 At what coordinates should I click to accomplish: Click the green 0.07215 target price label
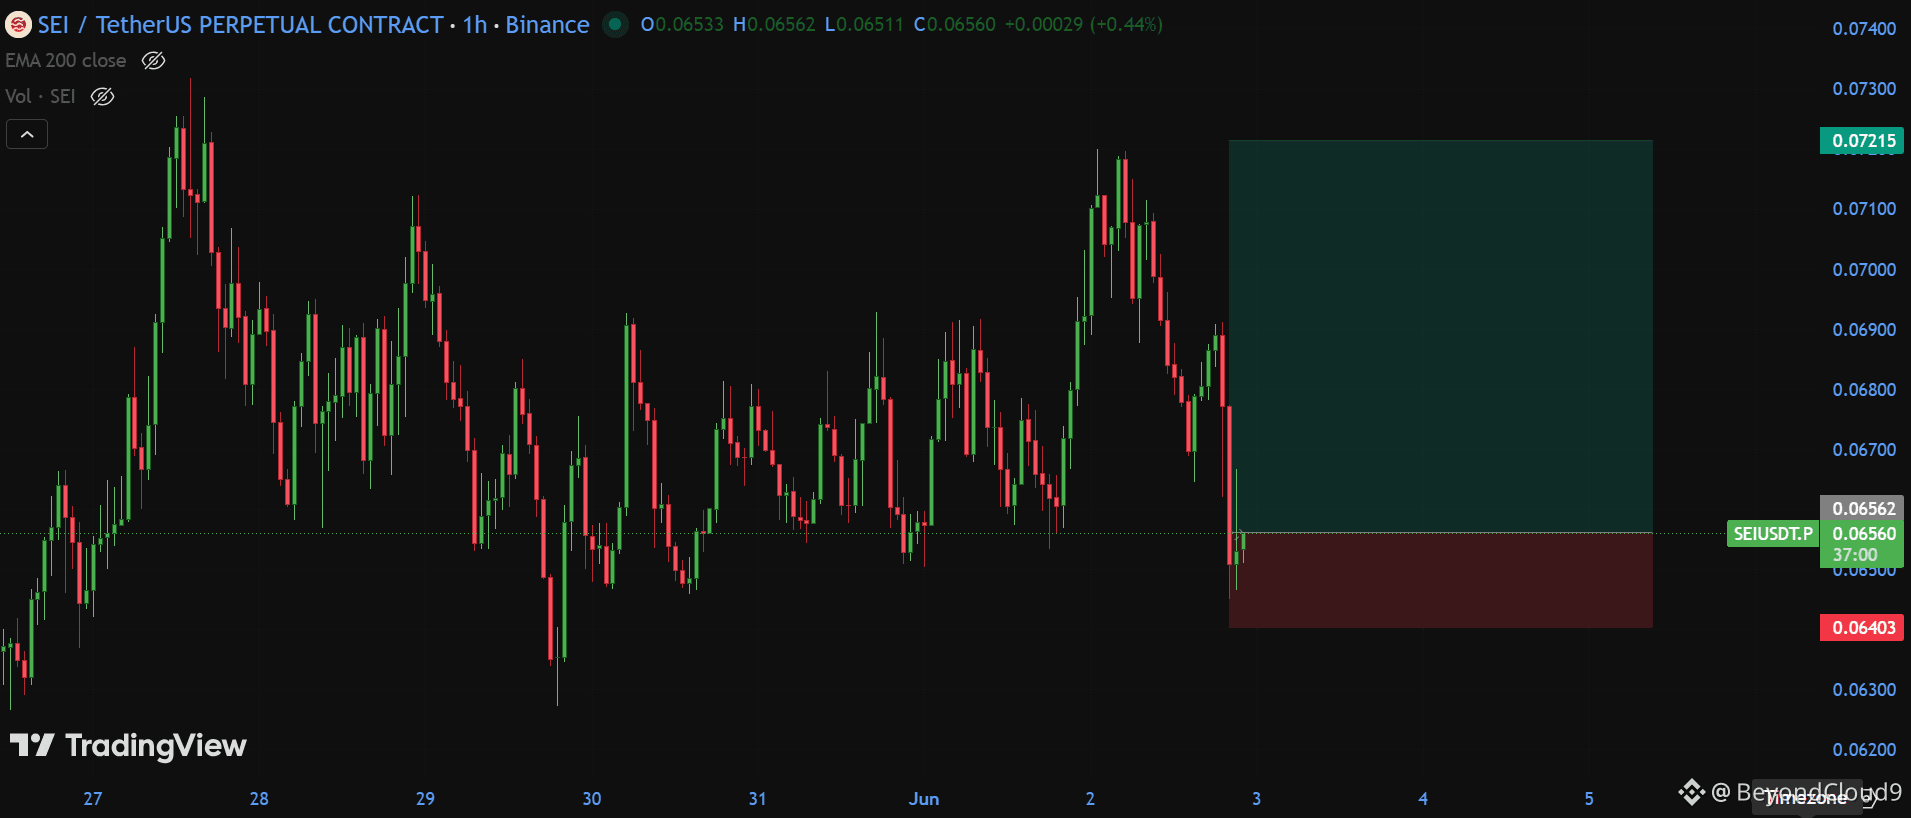coord(1861,141)
